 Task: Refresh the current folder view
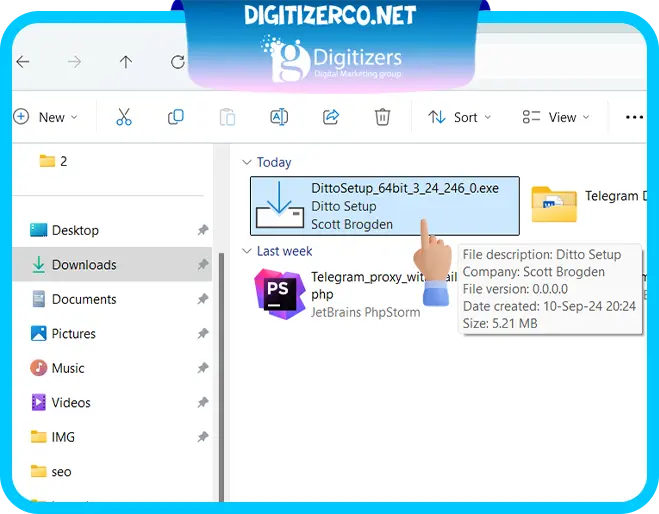(177, 62)
